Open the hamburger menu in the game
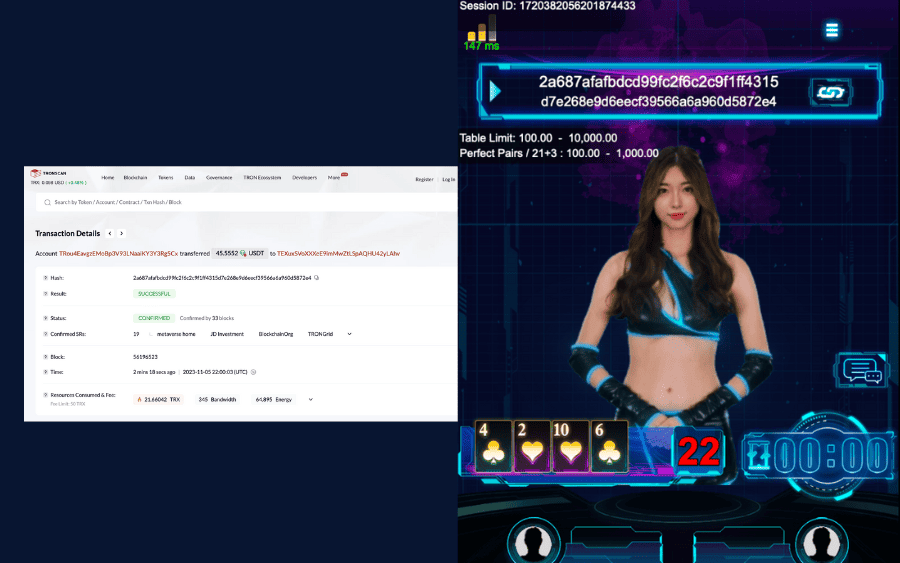The height and width of the screenshot is (563, 900). pyautogui.click(x=831, y=30)
